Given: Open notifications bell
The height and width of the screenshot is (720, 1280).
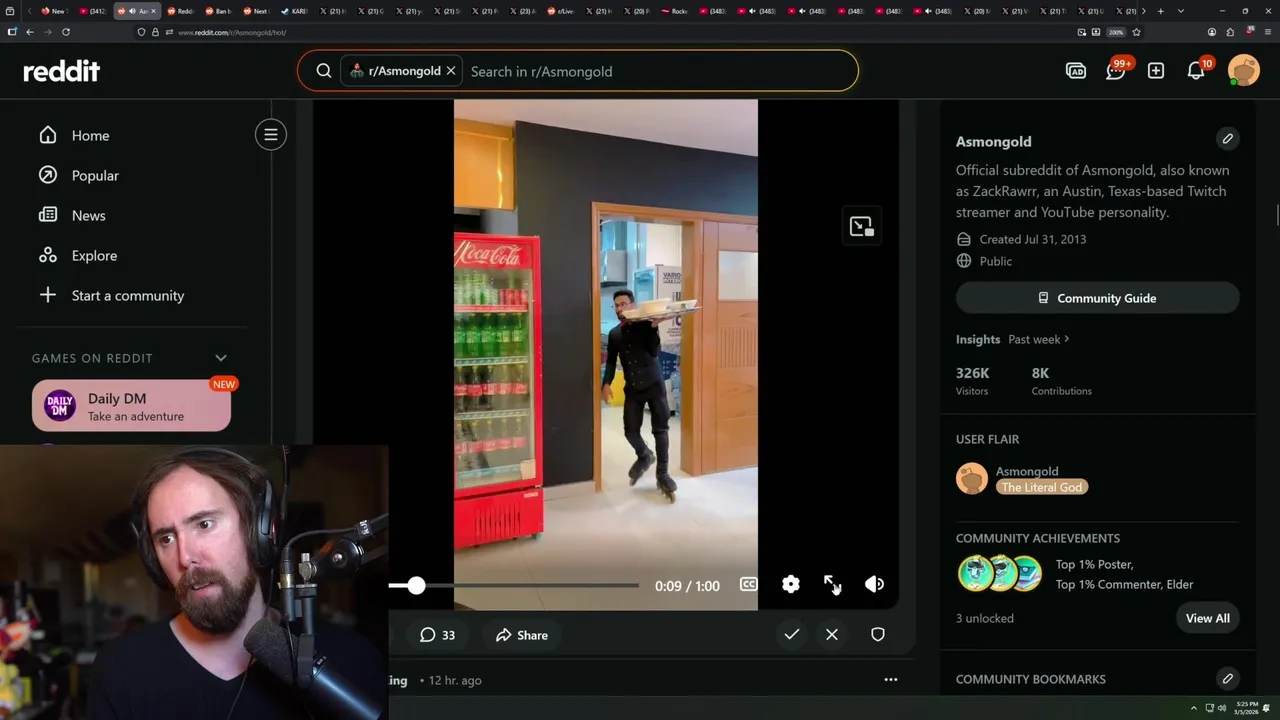Looking at the screenshot, I should tap(1196, 71).
